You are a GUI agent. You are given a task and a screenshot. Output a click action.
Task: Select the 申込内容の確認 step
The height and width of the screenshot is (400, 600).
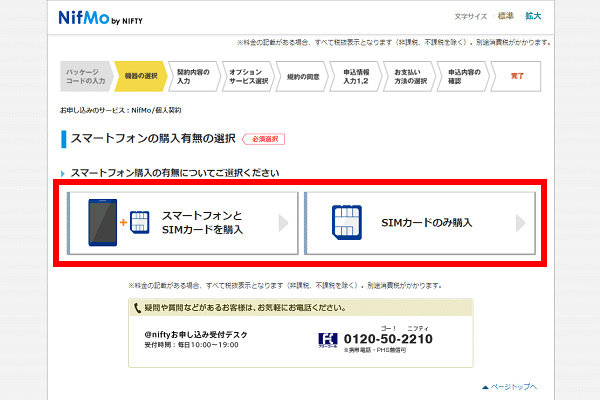(463, 76)
